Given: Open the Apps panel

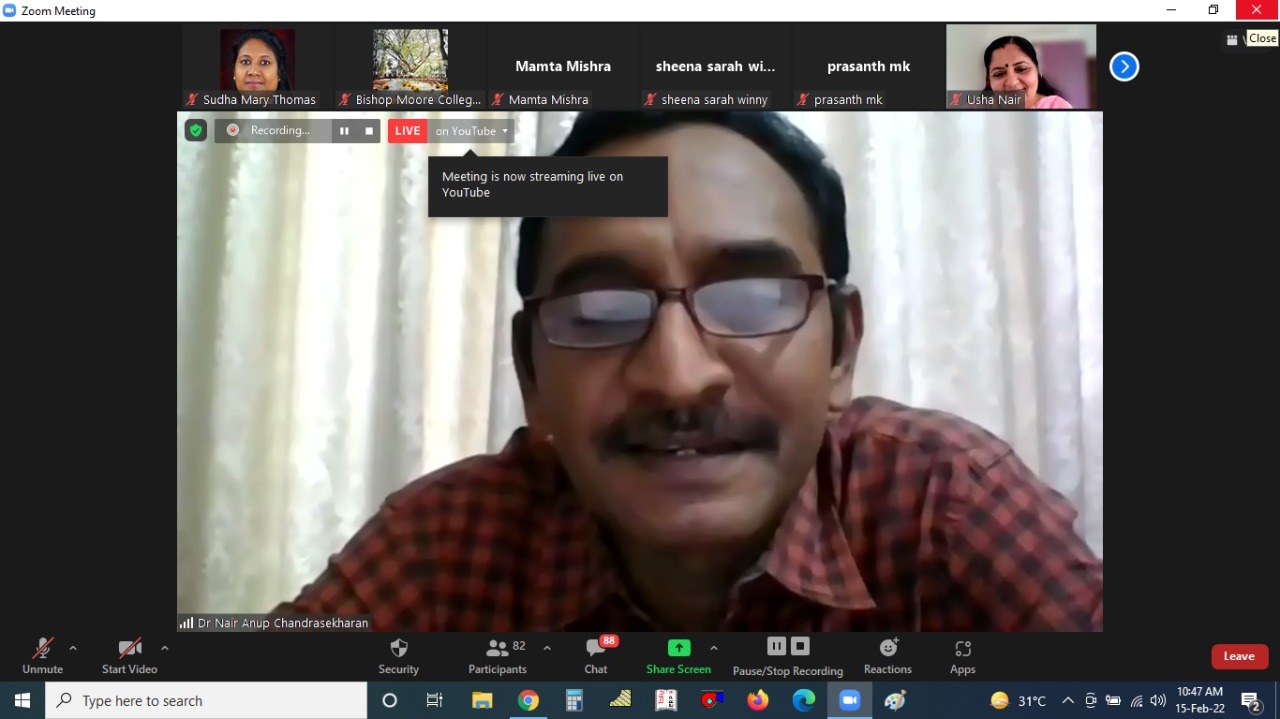Looking at the screenshot, I should [963, 656].
